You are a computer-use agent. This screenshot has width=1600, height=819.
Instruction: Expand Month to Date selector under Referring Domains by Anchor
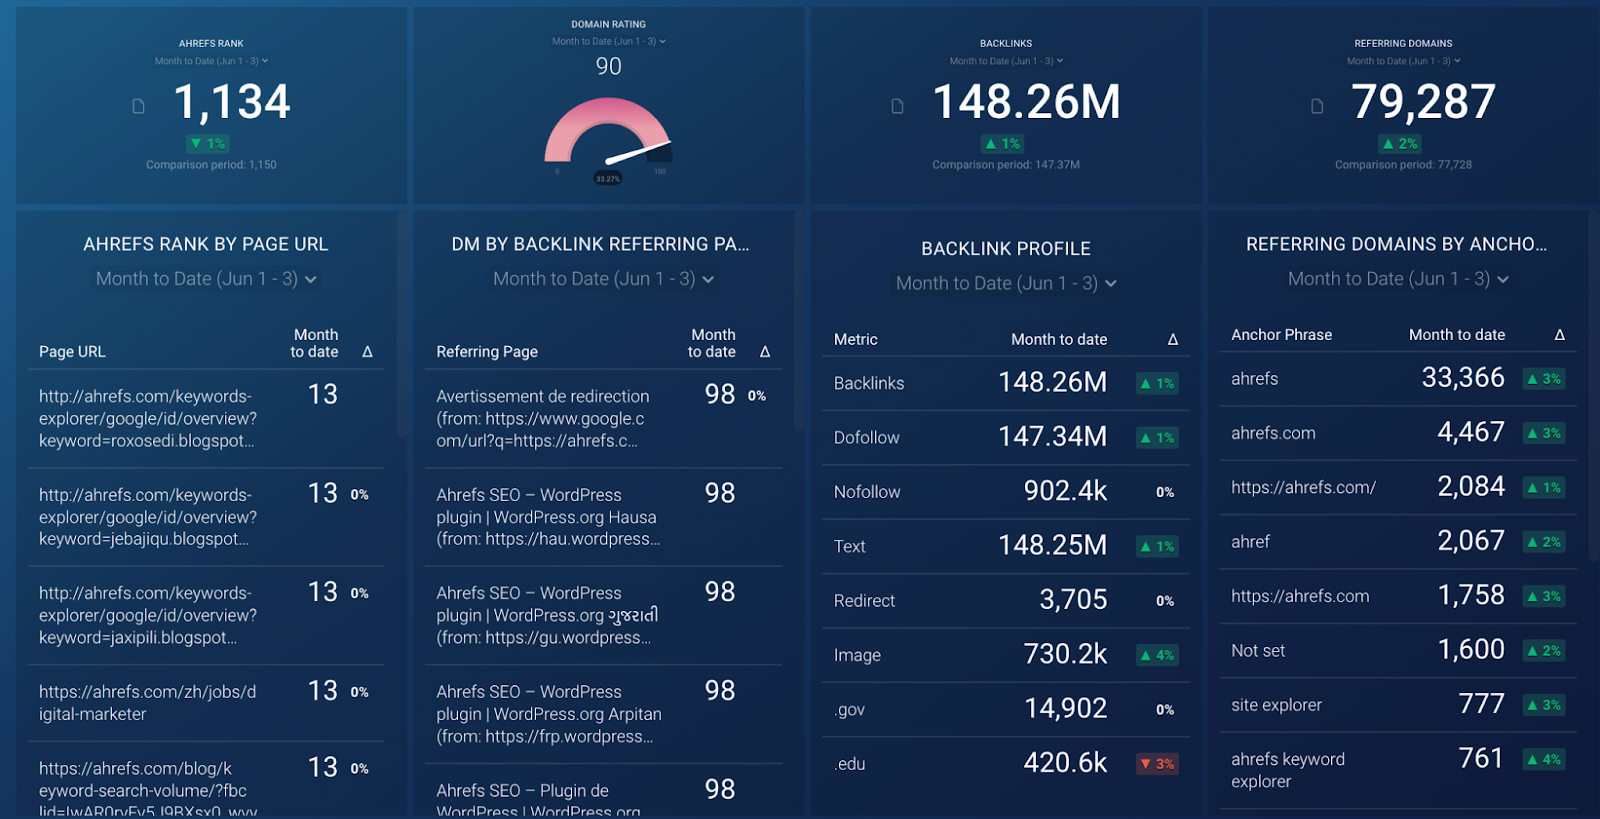click(1398, 279)
